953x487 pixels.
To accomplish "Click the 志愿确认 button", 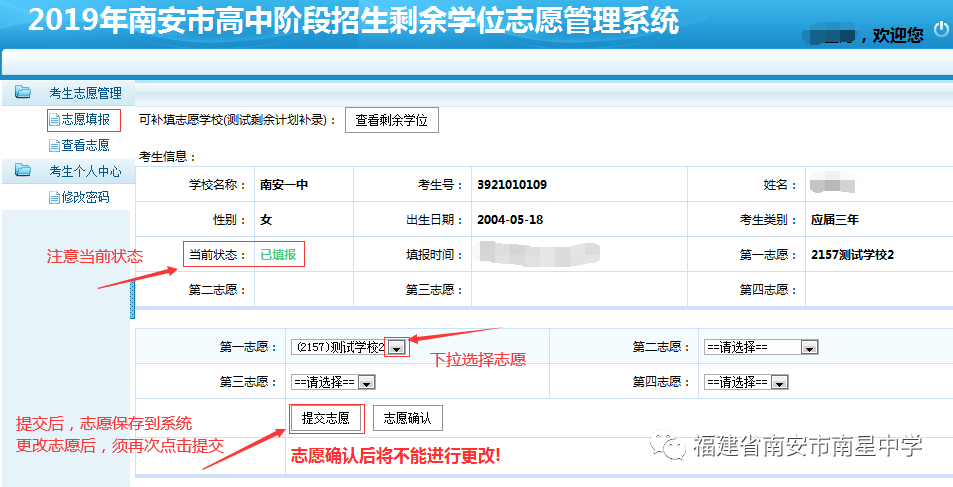I will [x=407, y=418].
